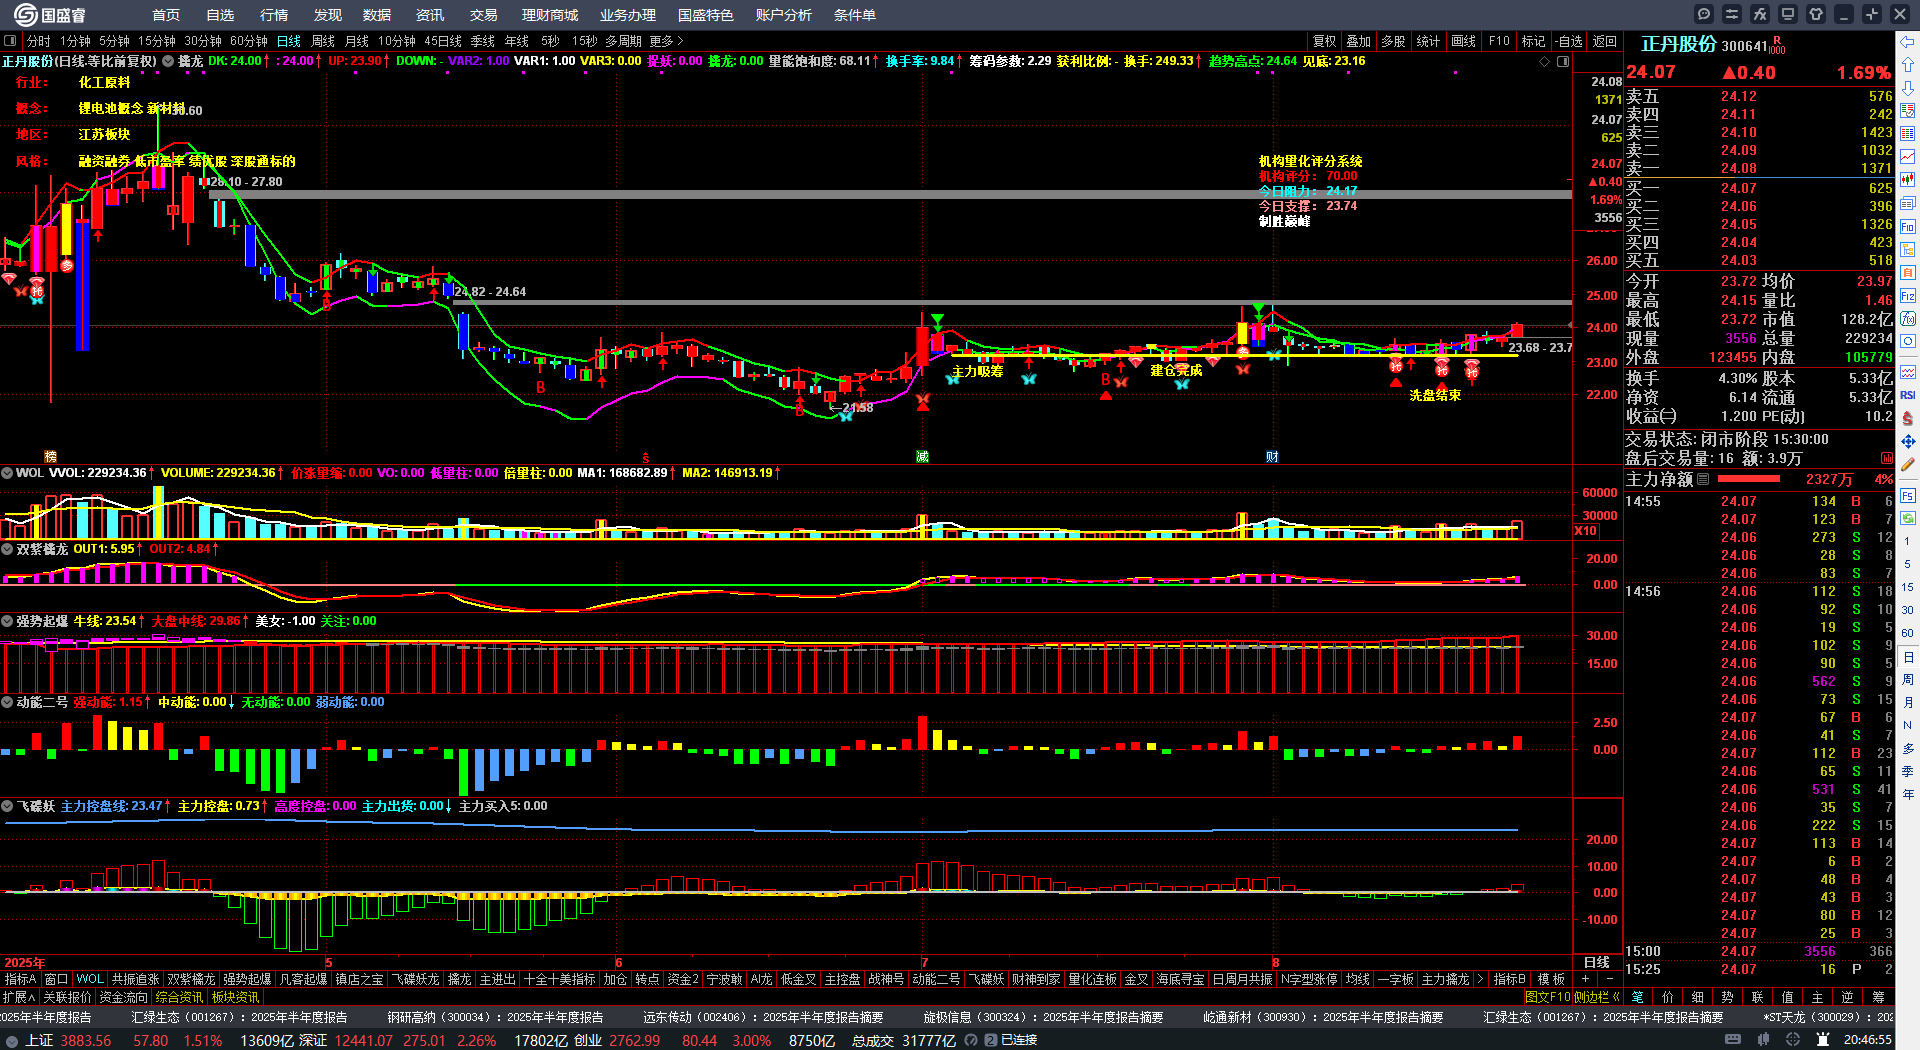Screen dimensions: 1920x1050
Task: Click the -自选 remove favorite button
Action: 1570,41
